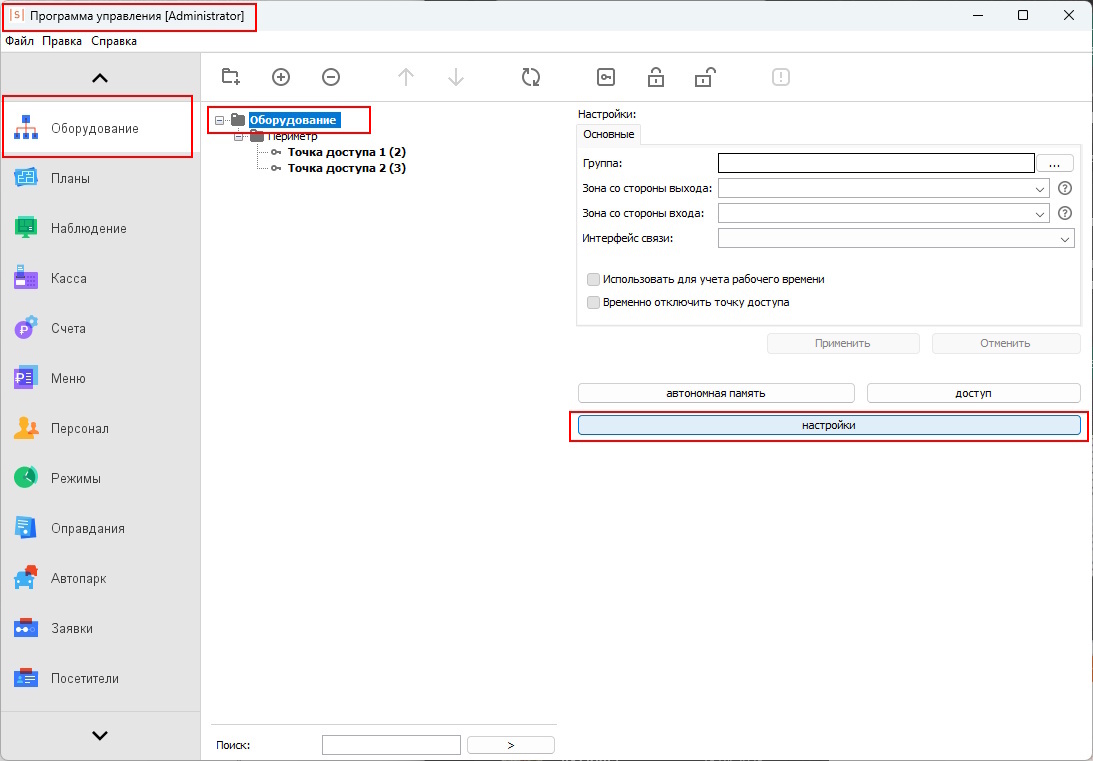The image size is (1093, 761).
Task: Open the Правка menu
Action: (x=62, y=41)
